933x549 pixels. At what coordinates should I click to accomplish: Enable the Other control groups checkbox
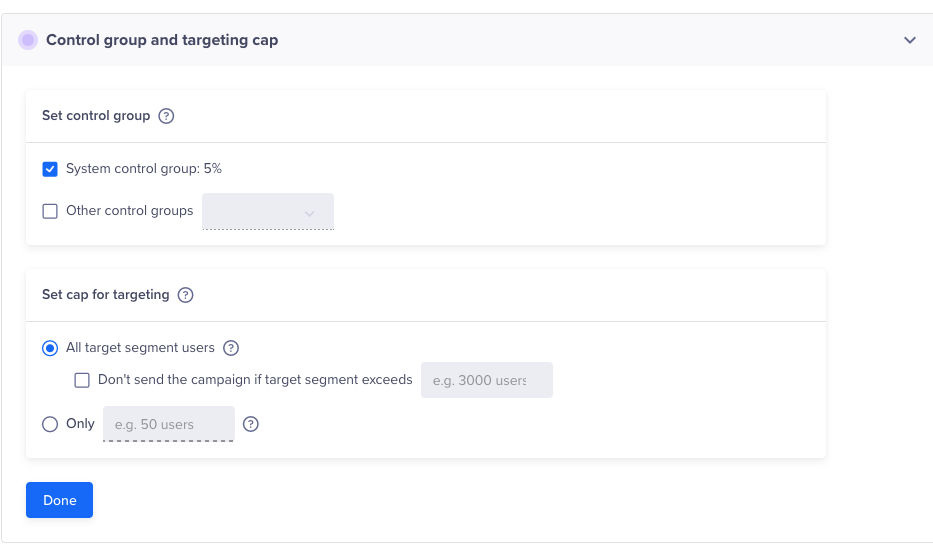[x=50, y=211]
